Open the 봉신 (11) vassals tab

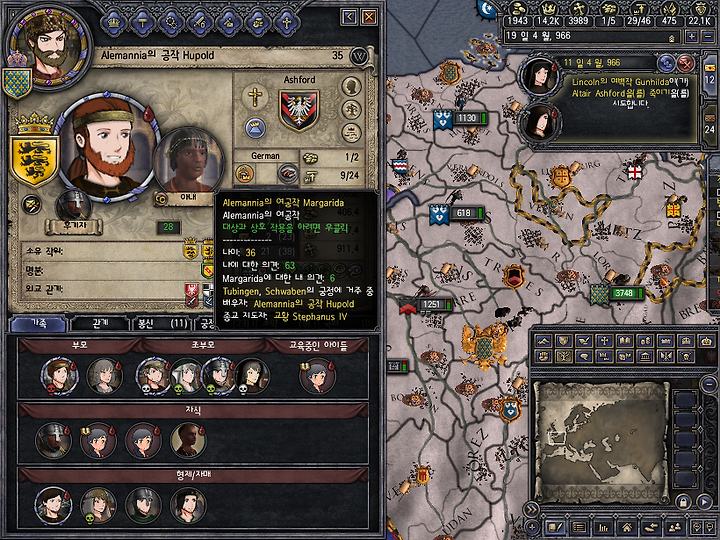(162, 324)
